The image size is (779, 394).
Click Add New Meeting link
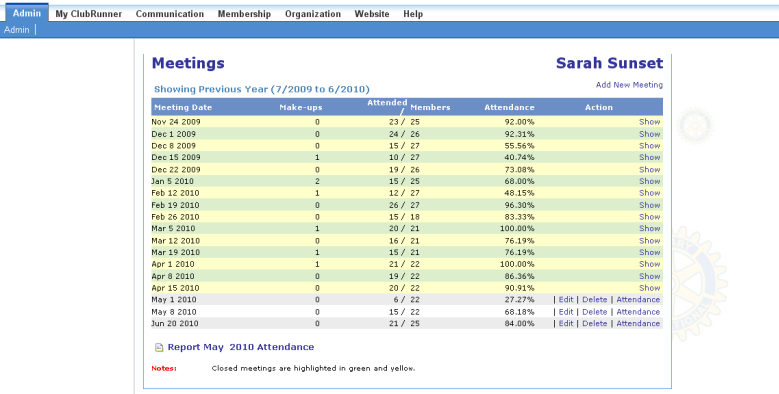[629, 85]
